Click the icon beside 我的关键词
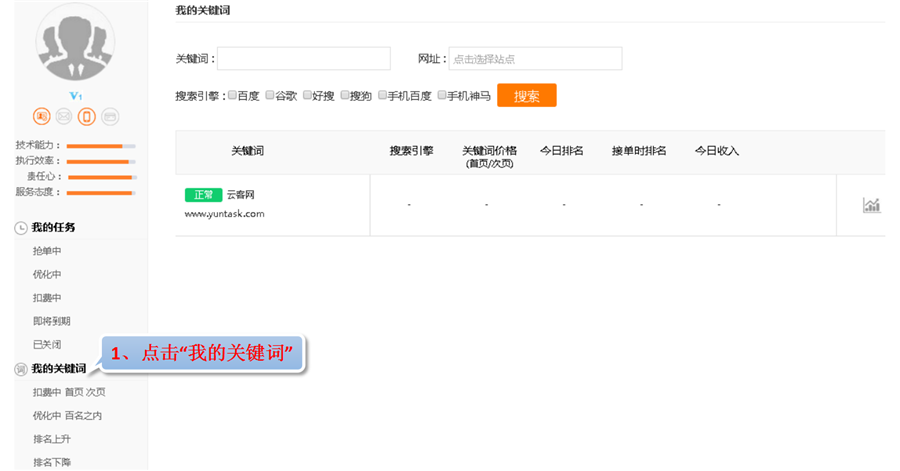 tap(21, 369)
